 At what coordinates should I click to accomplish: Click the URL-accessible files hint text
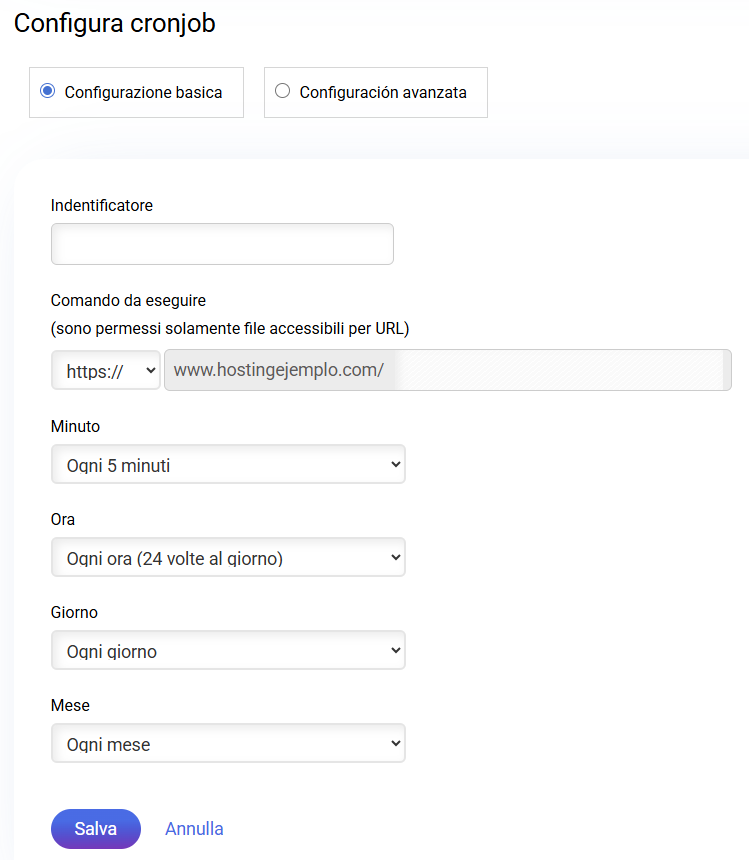230,328
